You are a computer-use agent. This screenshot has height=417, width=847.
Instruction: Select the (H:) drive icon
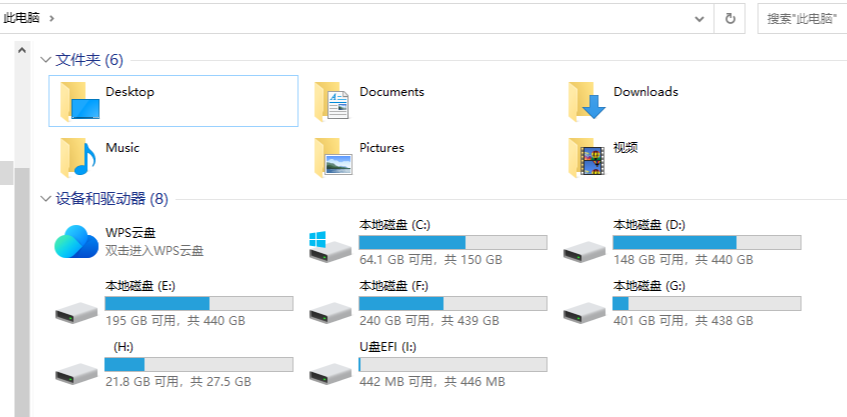tap(77, 374)
